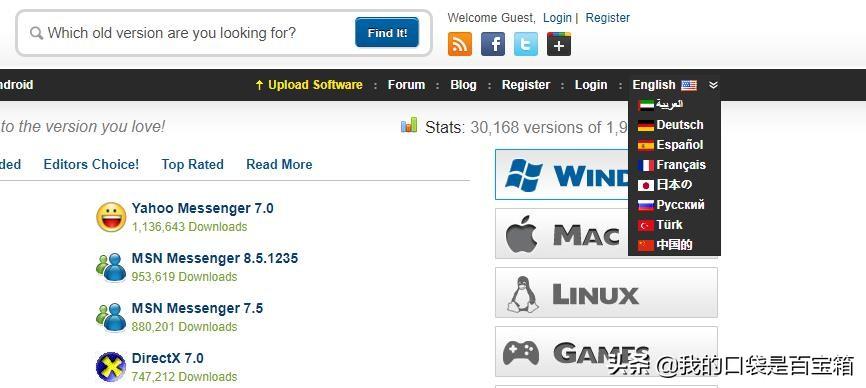
Task: Open MSN Messenger 8.5.1235 link
Action: pos(215,258)
